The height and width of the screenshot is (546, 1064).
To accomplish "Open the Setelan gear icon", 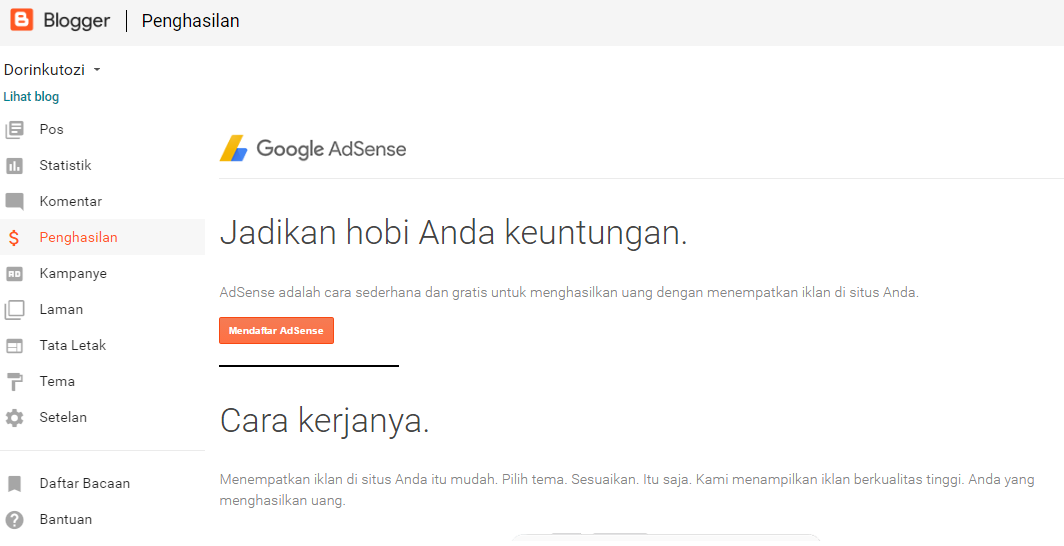I will point(14,418).
